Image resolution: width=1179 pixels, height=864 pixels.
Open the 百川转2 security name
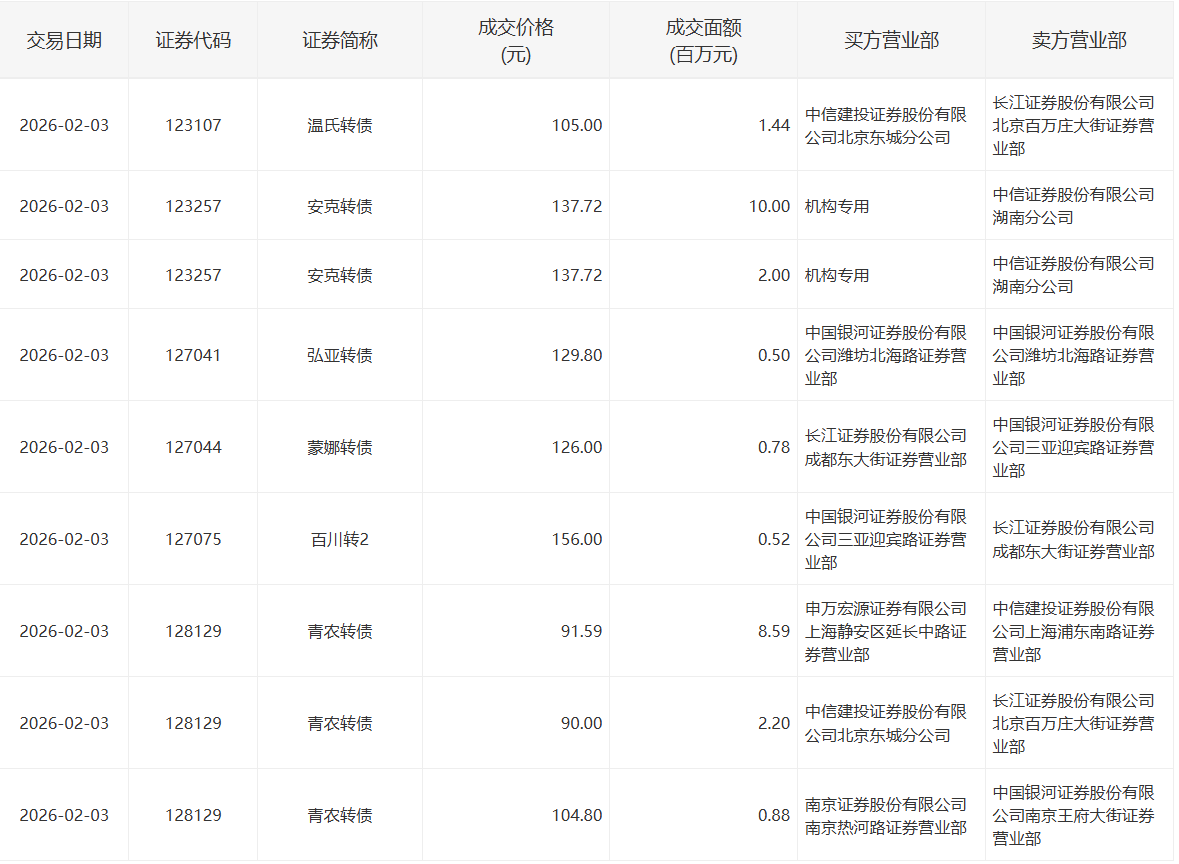click(x=340, y=540)
